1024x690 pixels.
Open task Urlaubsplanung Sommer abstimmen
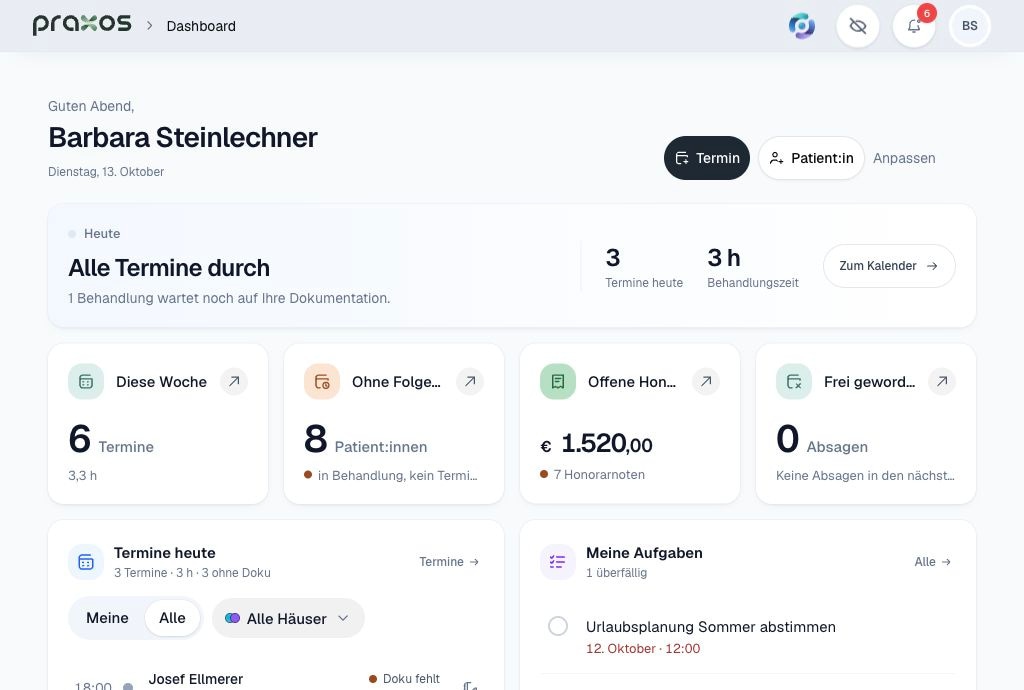point(711,627)
